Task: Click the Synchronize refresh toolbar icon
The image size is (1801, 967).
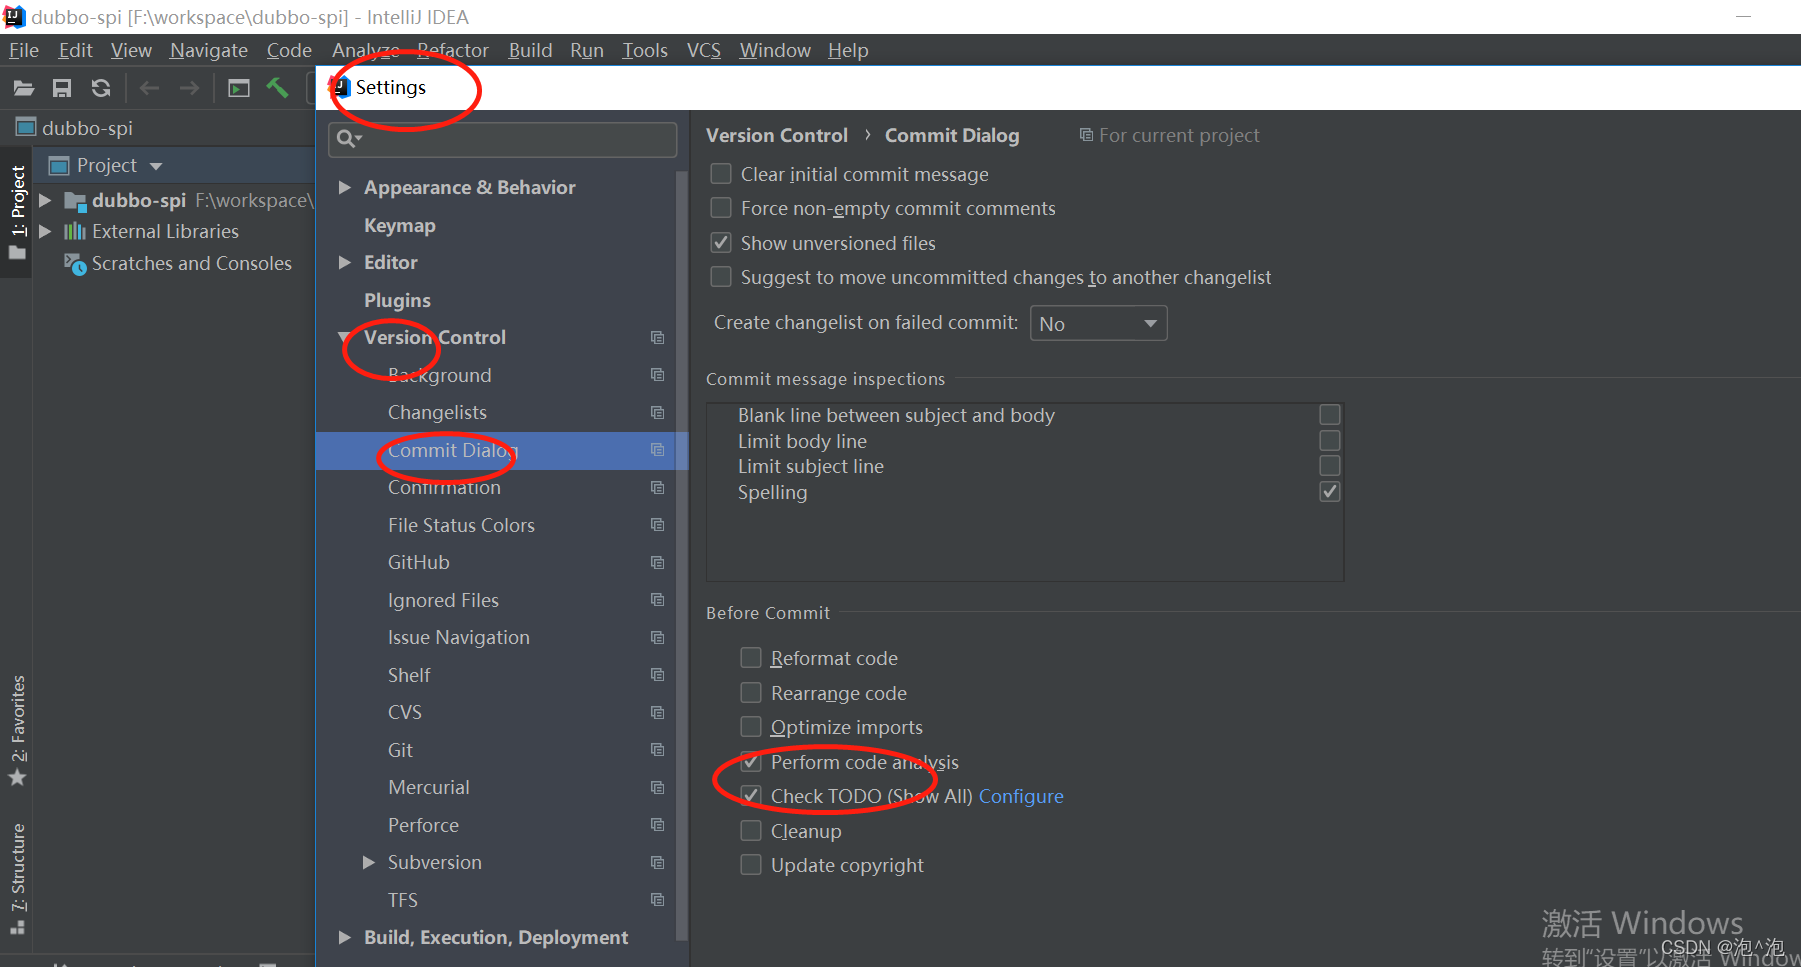Action: [x=101, y=88]
